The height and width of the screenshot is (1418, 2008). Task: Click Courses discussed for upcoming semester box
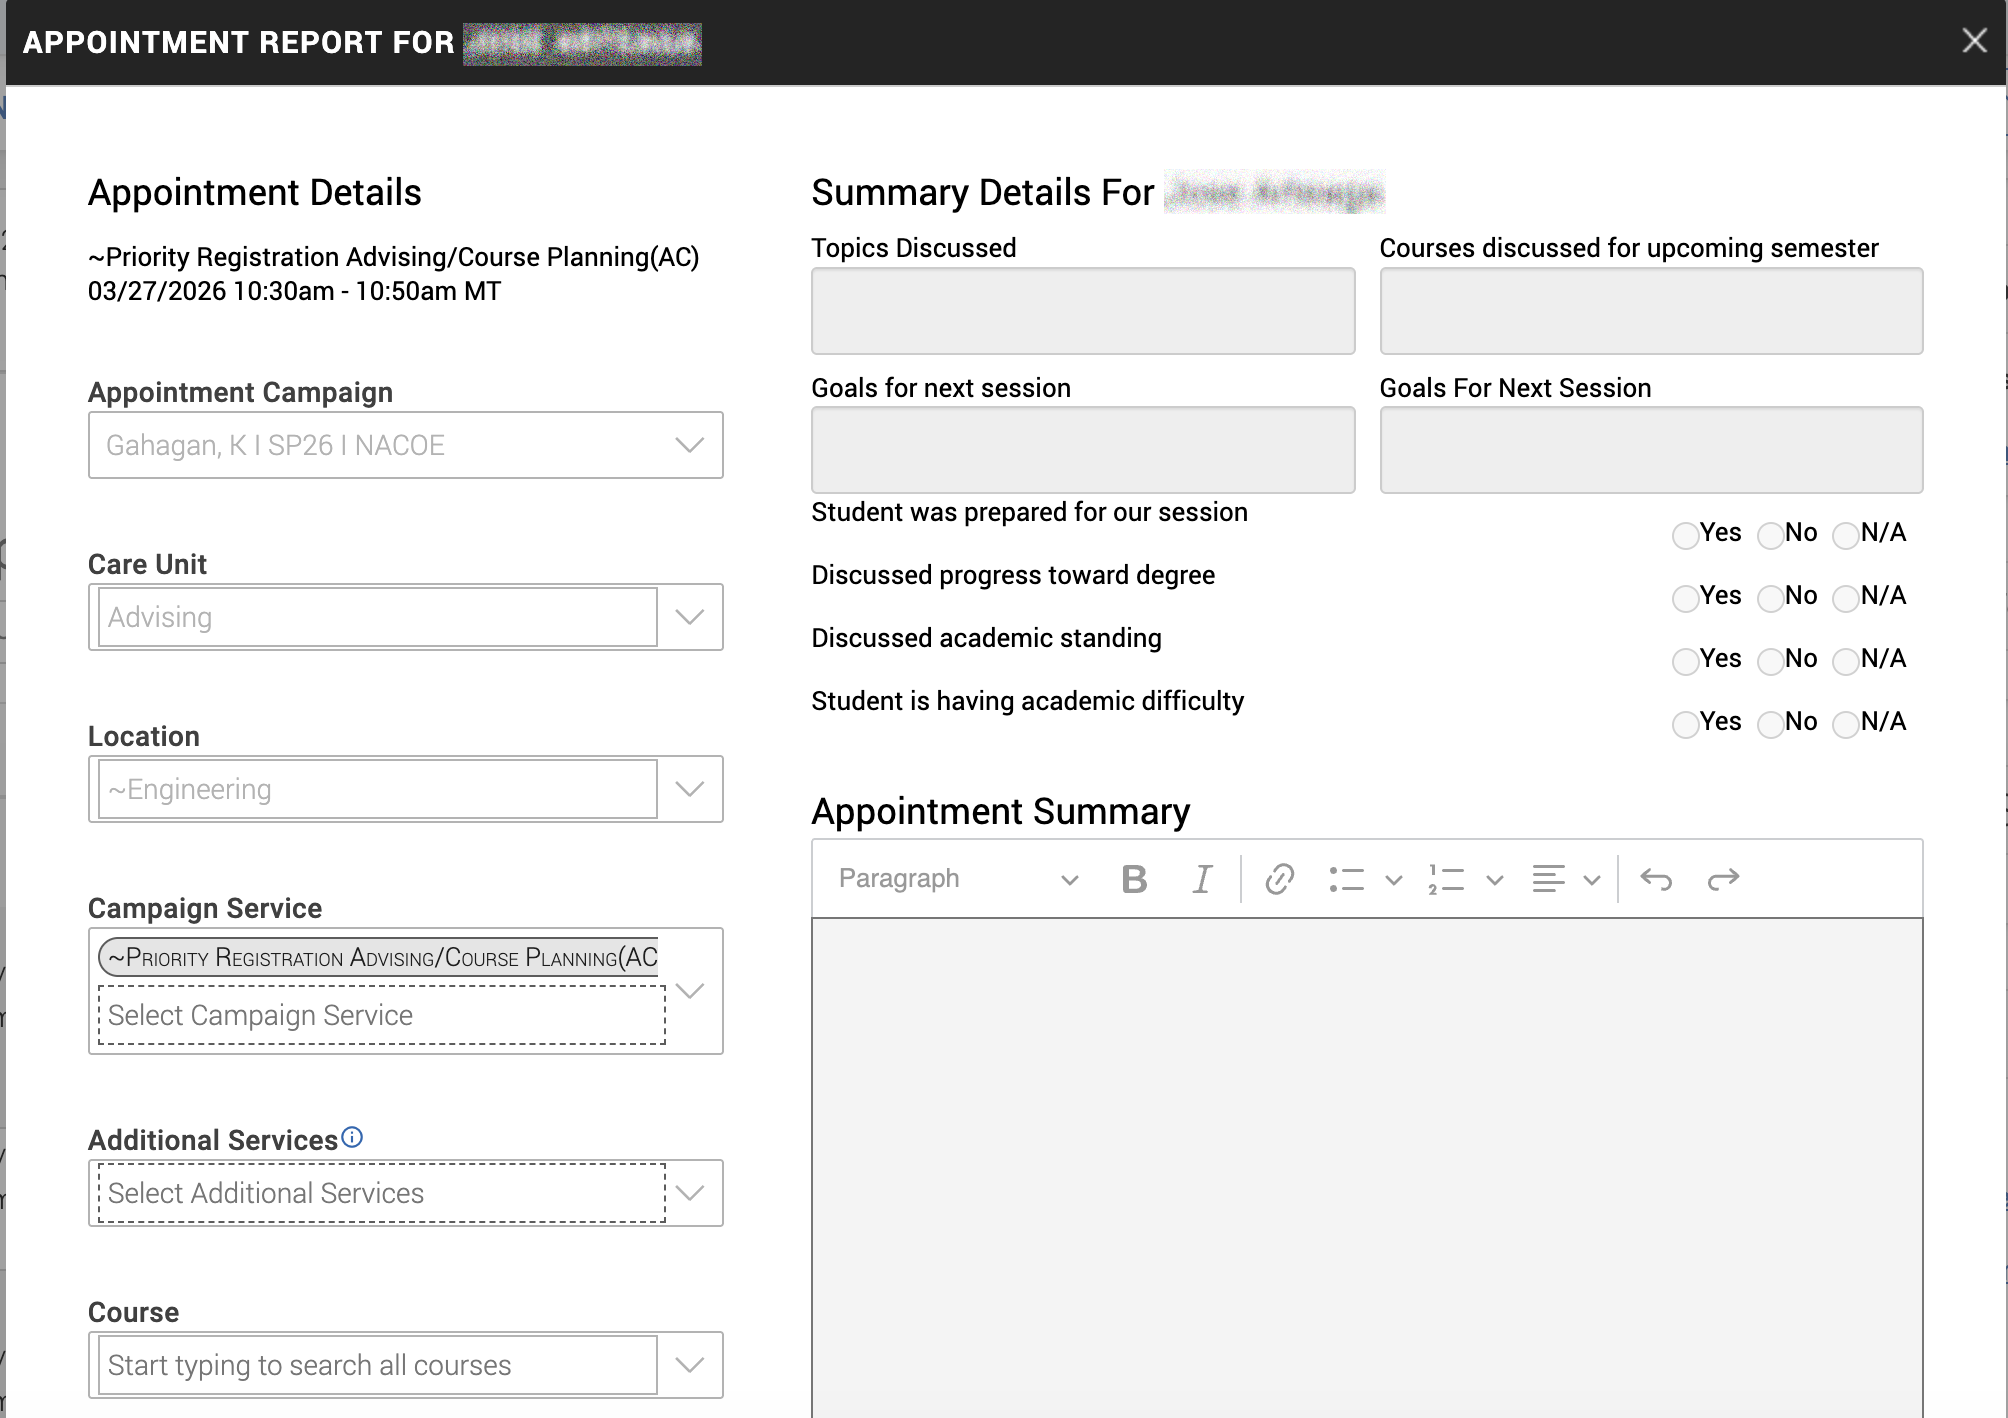(1651, 311)
